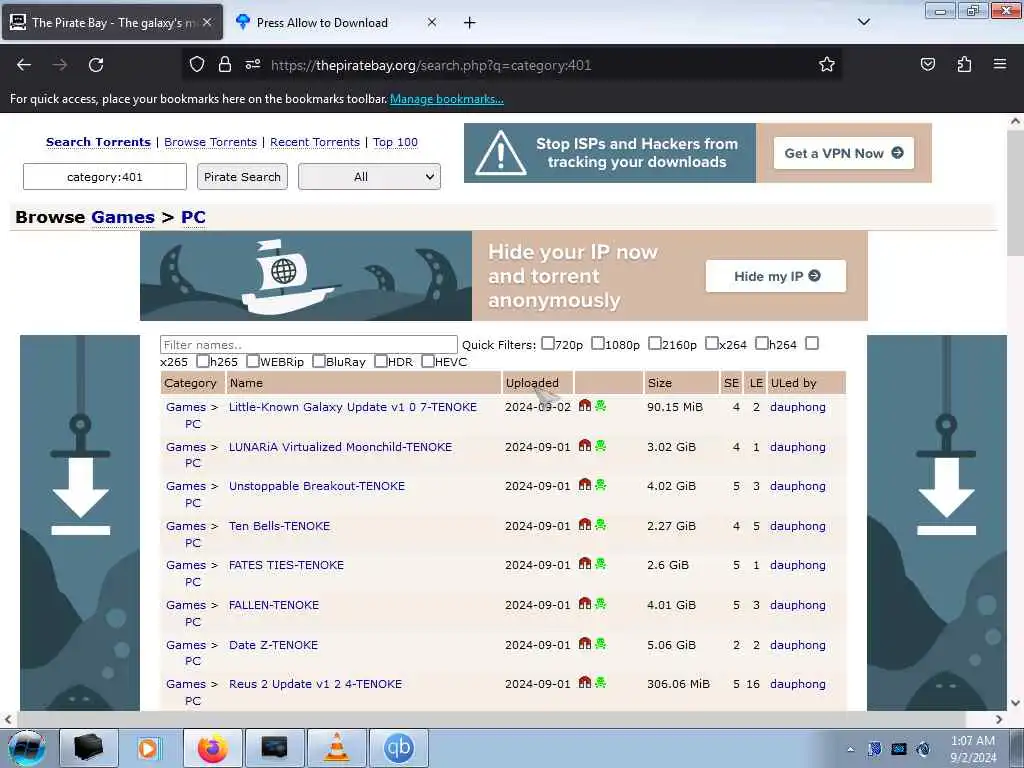Bookmark this page with the star icon
The image size is (1024, 768).
[x=827, y=65]
